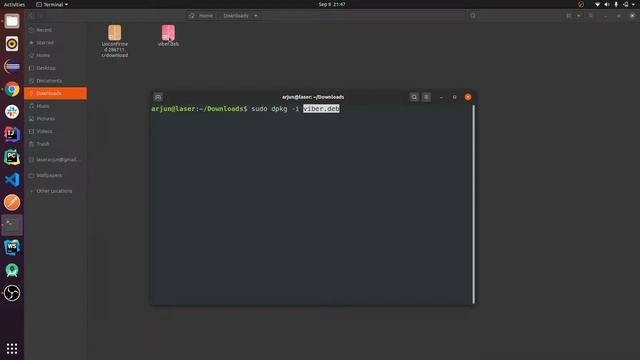Screen dimensions: 640x360
Task: Click the microphone tray icon
Action: point(616,4)
